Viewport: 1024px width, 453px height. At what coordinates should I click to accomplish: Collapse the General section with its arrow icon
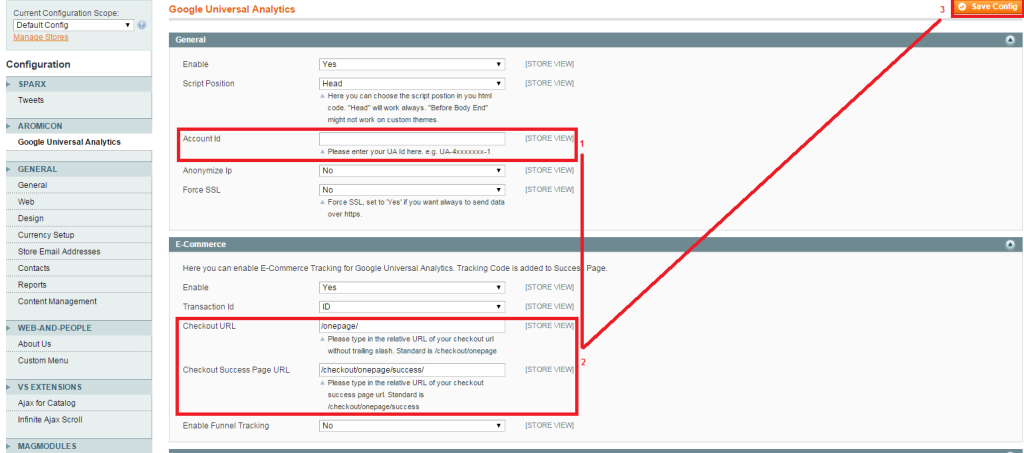1010,40
